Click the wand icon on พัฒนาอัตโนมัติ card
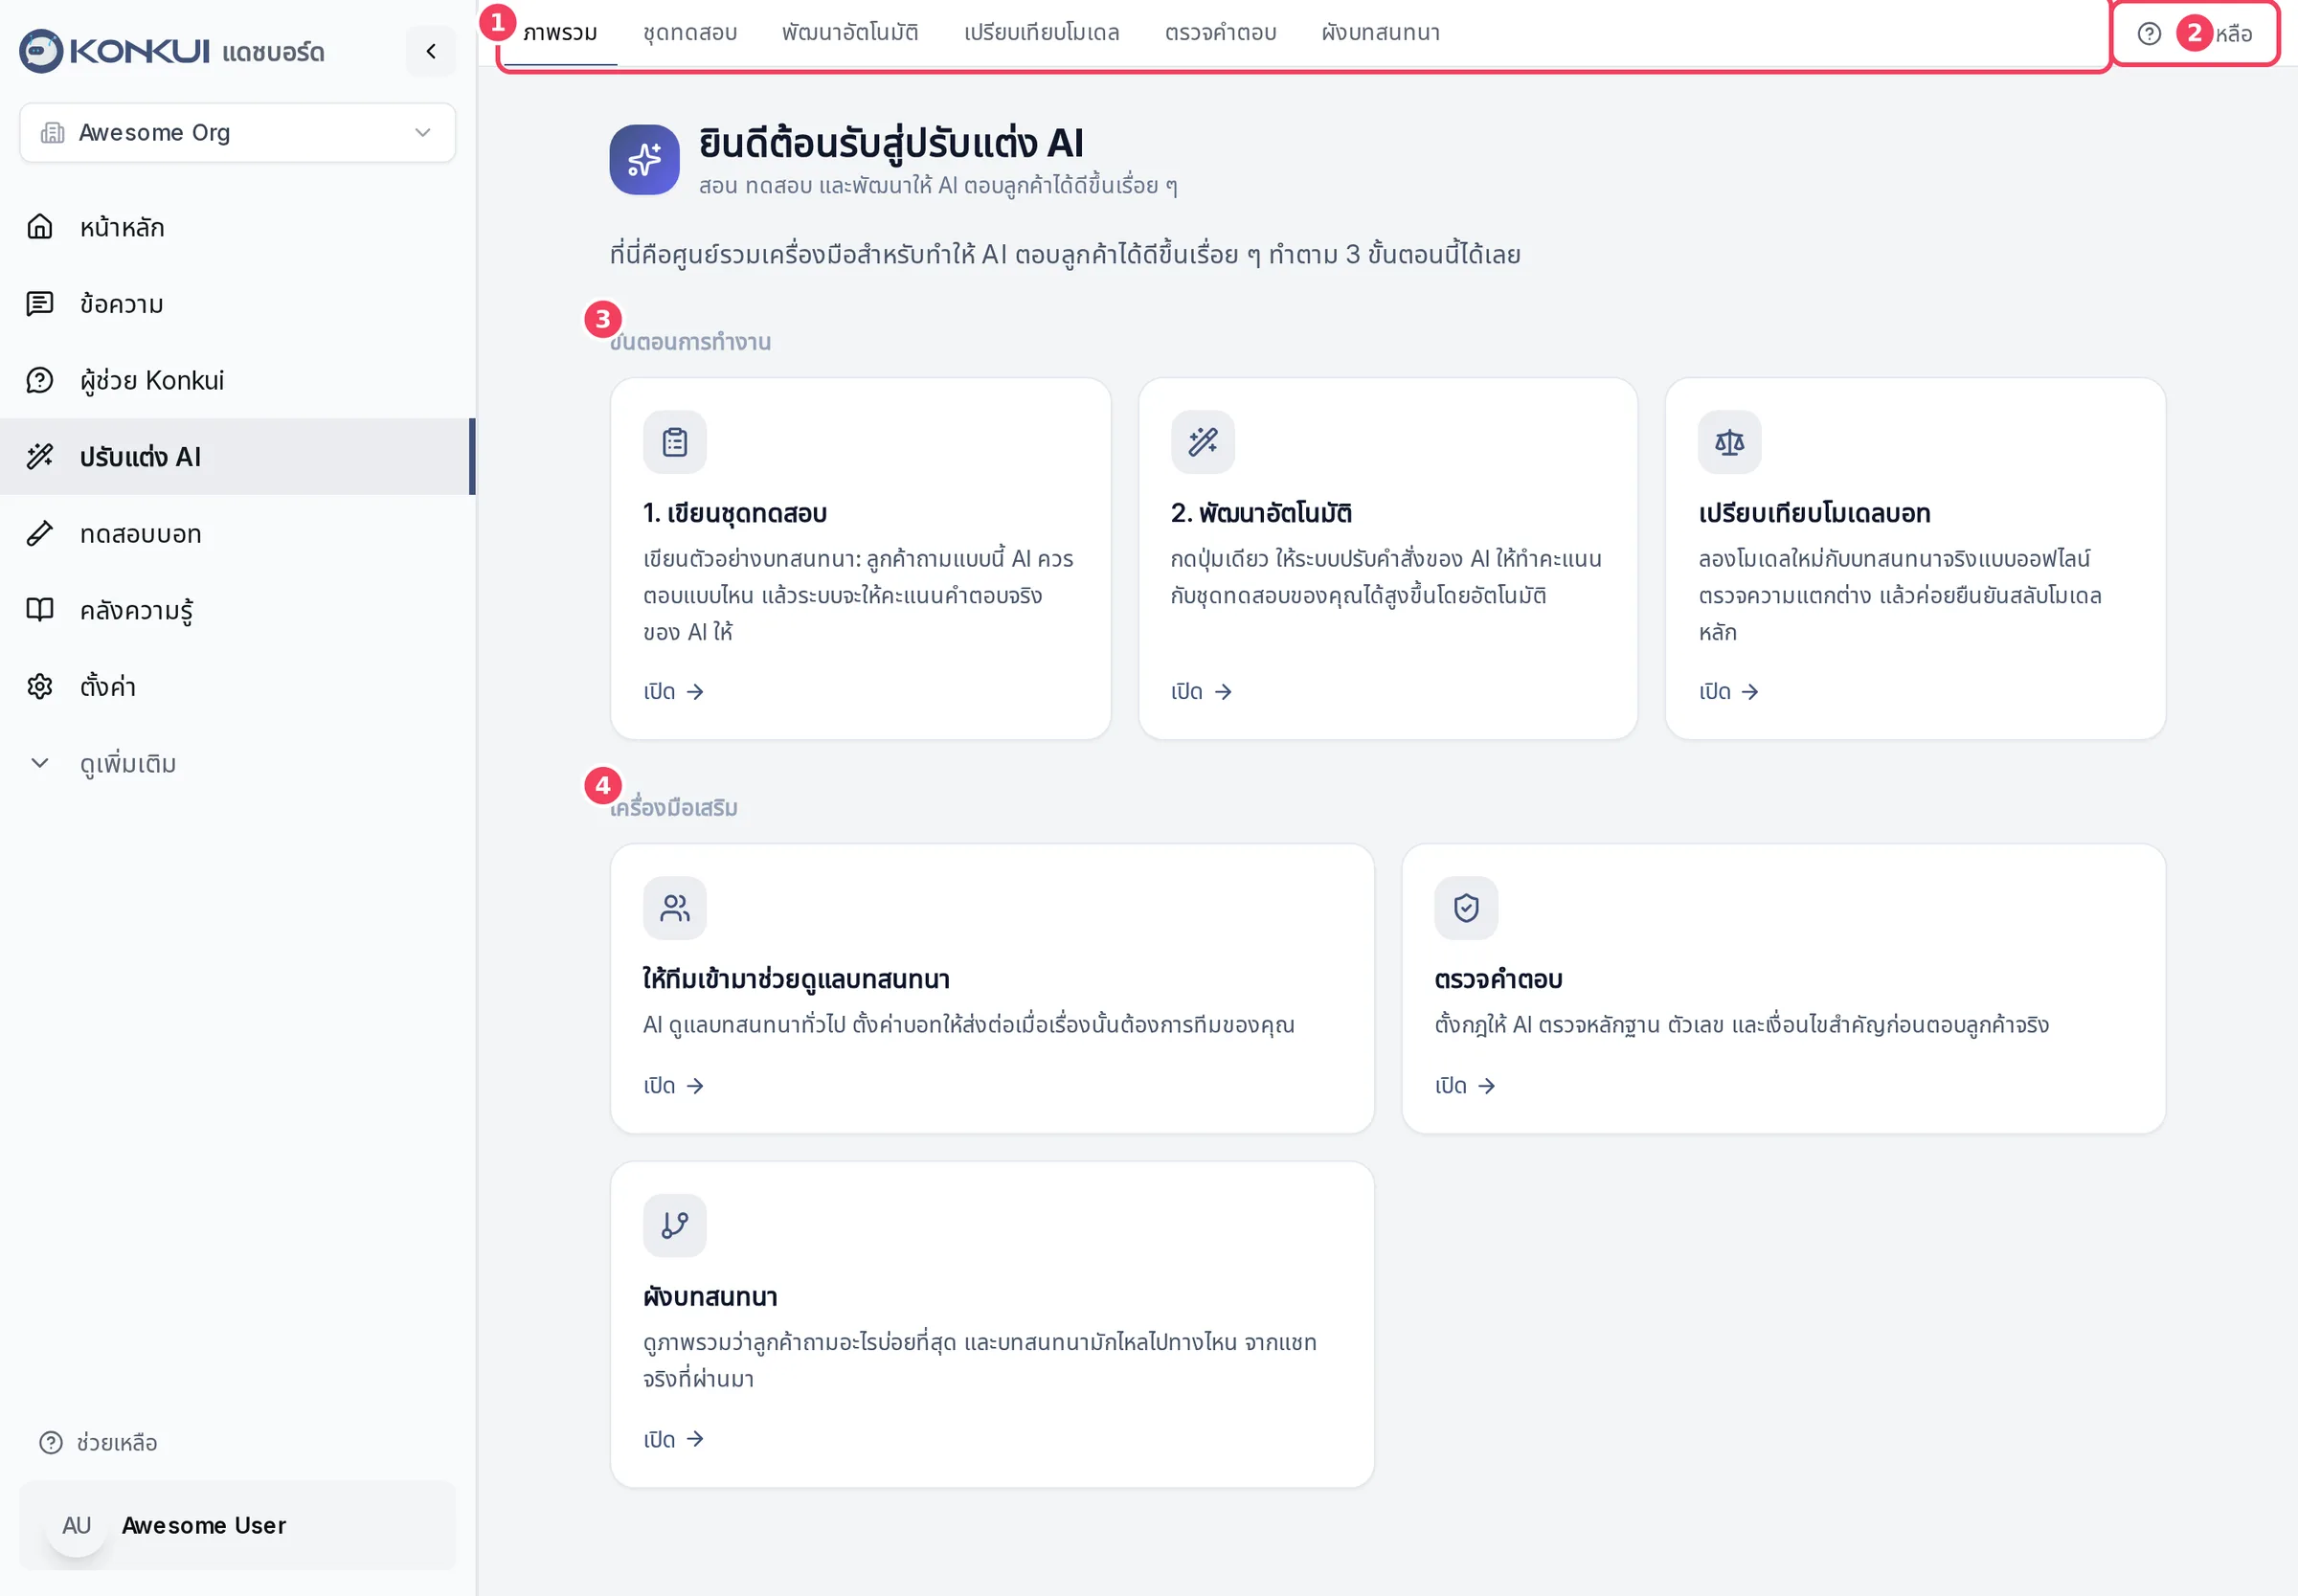The height and width of the screenshot is (1596, 2298). click(x=1203, y=442)
